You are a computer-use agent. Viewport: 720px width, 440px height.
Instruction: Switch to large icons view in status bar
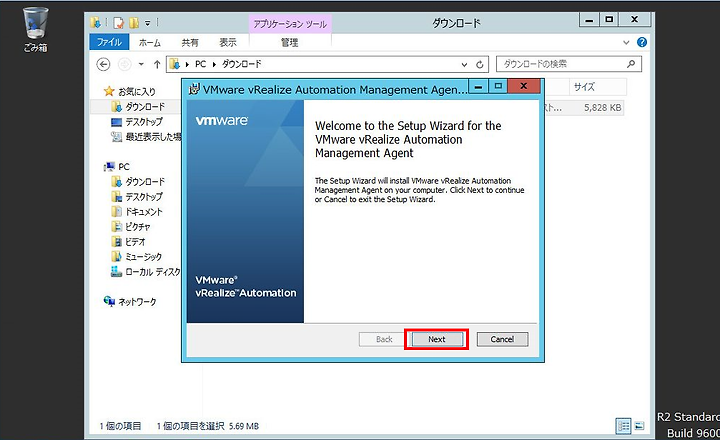coord(639,426)
